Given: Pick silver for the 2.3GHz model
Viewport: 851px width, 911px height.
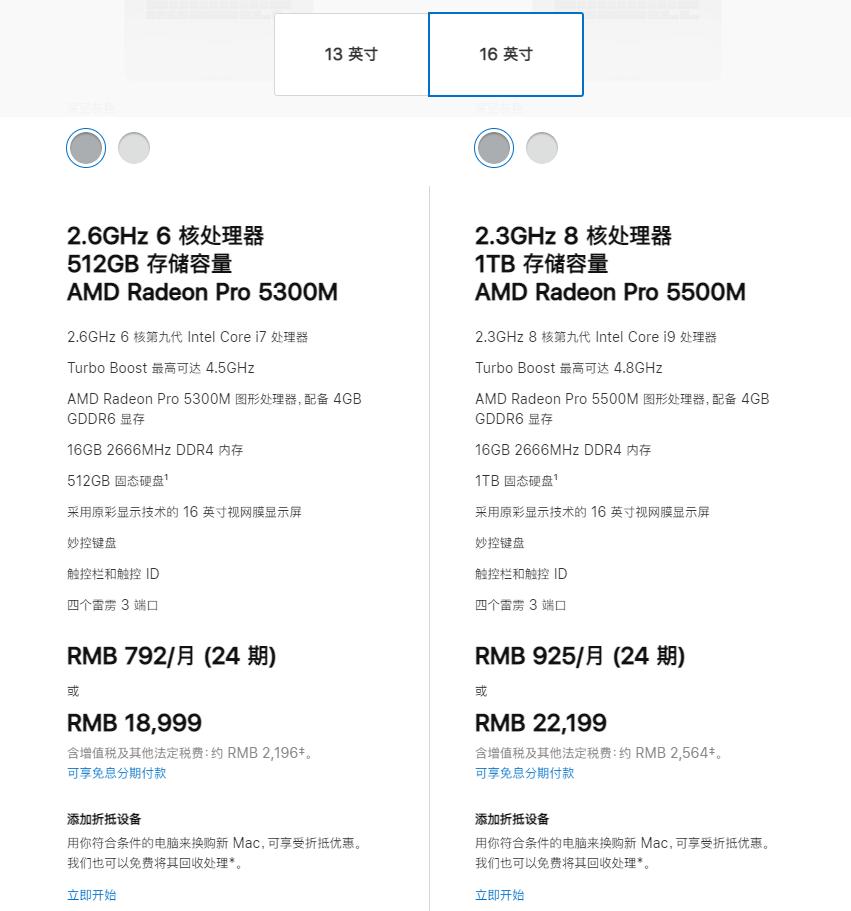Looking at the screenshot, I should [x=542, y=148].
